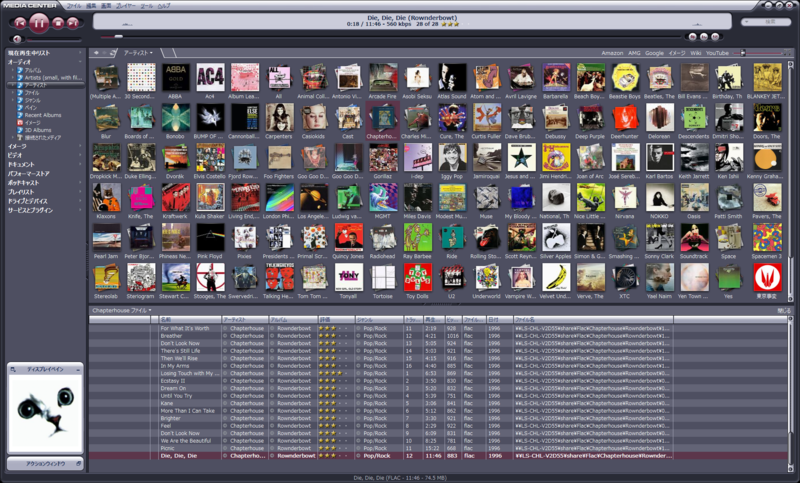This screenshot has width=800, height=483.
Task: Open the 3D Albums view
Action: tap(38, 130)
